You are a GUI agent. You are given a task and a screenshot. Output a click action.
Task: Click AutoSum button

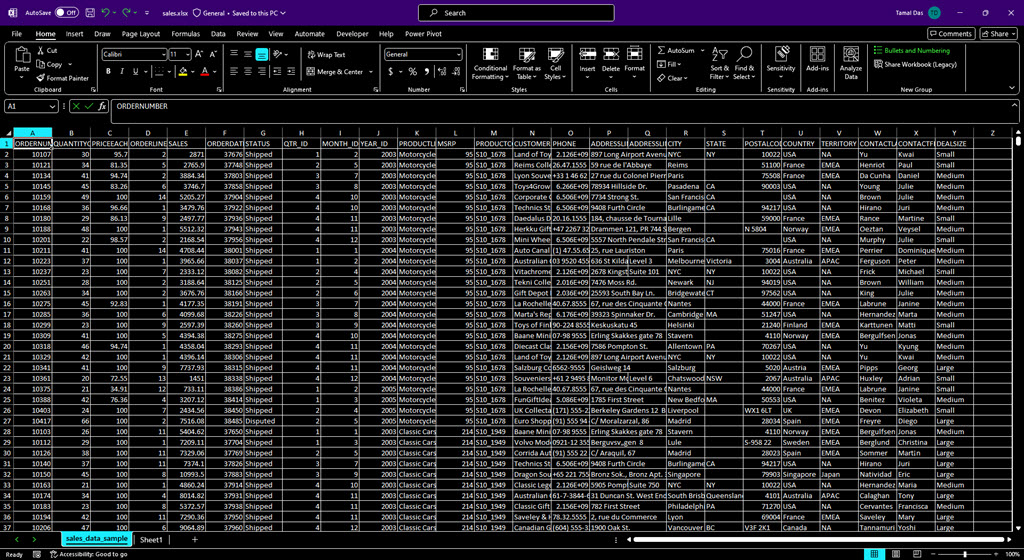pyautogui.click(x=677, y=50)
